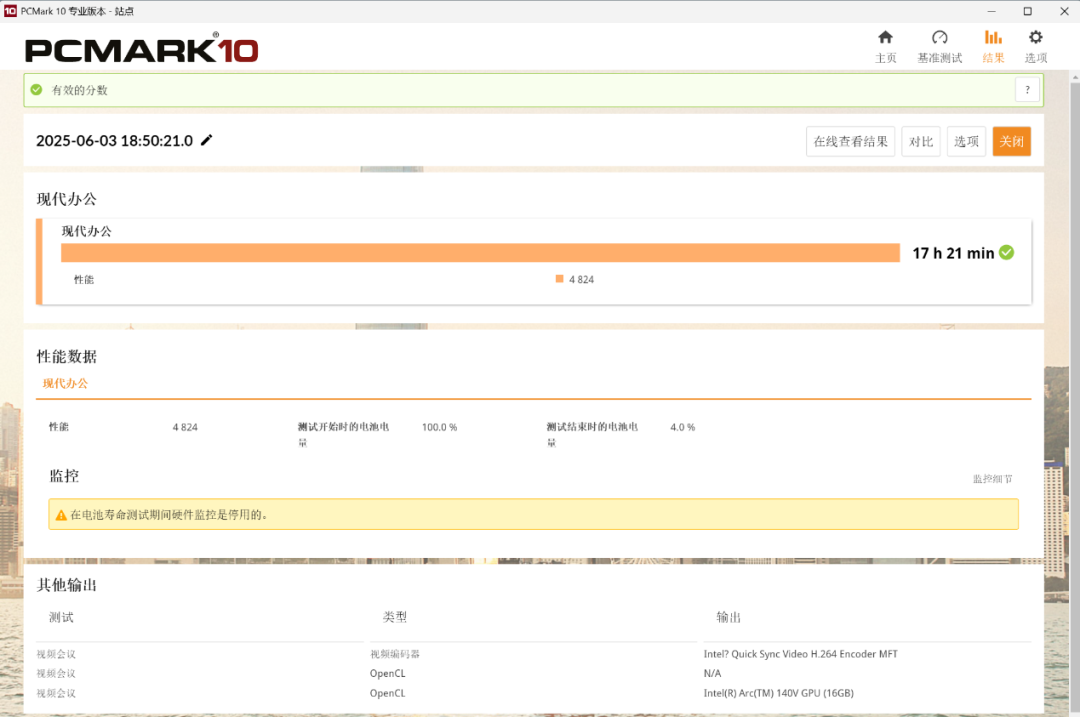1080x717 pixels.
Task: Click the PCMark app icon in title bar
Action: (10, 11)
